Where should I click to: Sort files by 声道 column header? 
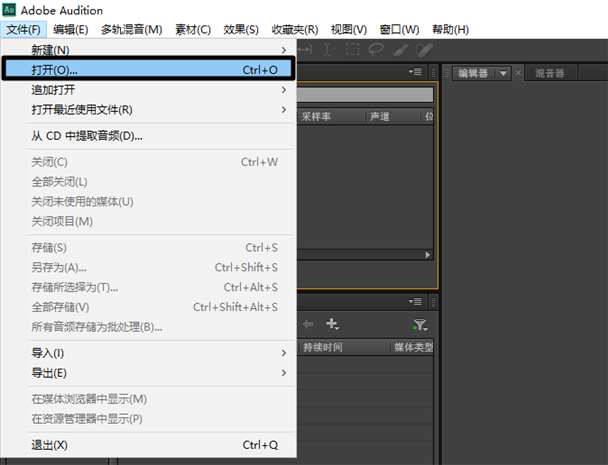point(380,116)
